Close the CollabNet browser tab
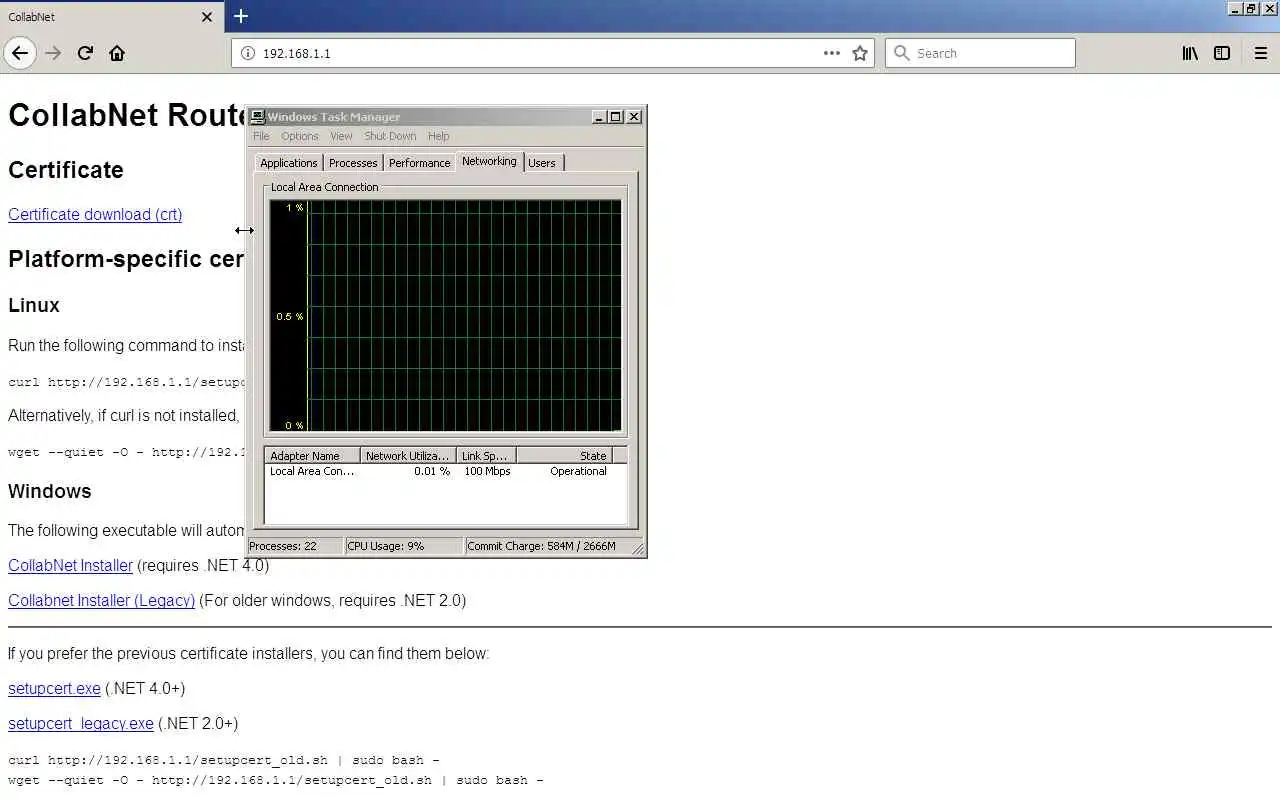1280x800 pixels. pos(207,17)
